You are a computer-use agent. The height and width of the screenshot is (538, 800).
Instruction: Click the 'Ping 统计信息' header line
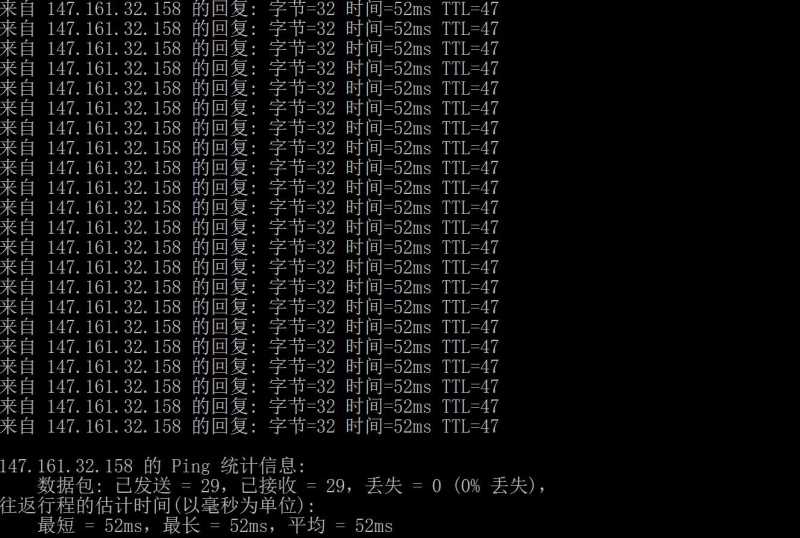tap(152, 466)
